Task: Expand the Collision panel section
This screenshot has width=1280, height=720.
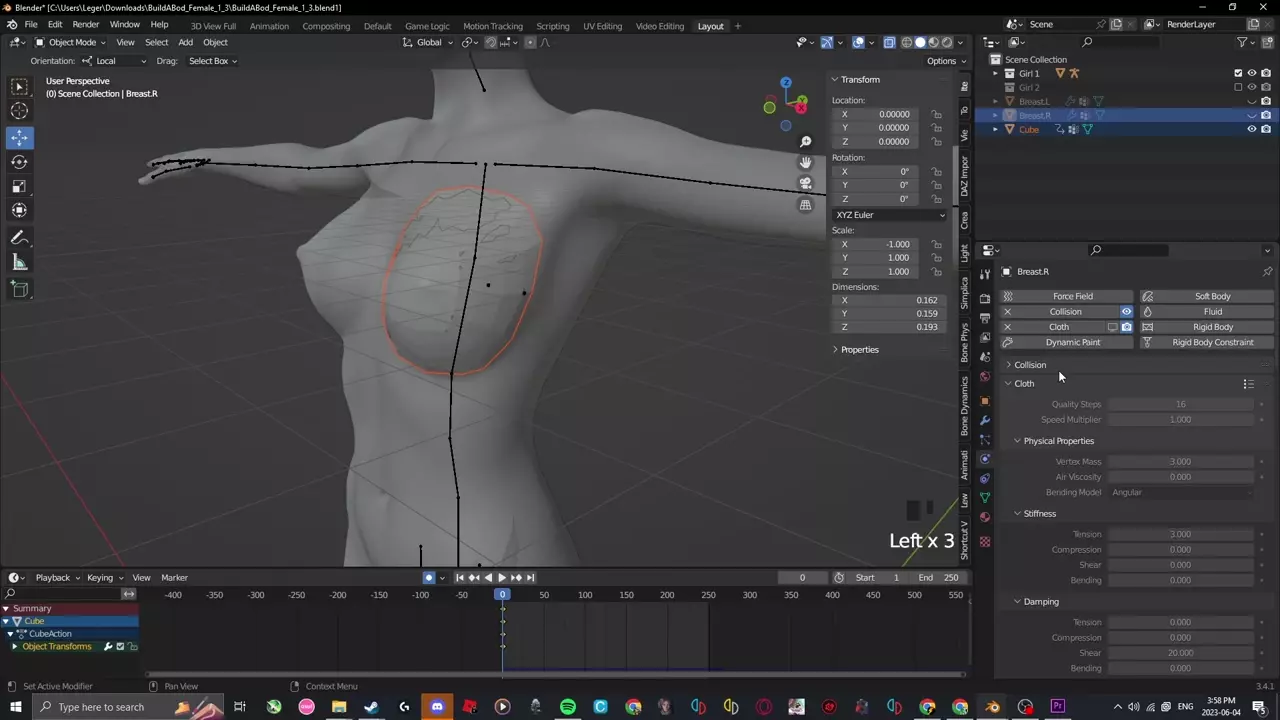Action: tap(1030, 365)
